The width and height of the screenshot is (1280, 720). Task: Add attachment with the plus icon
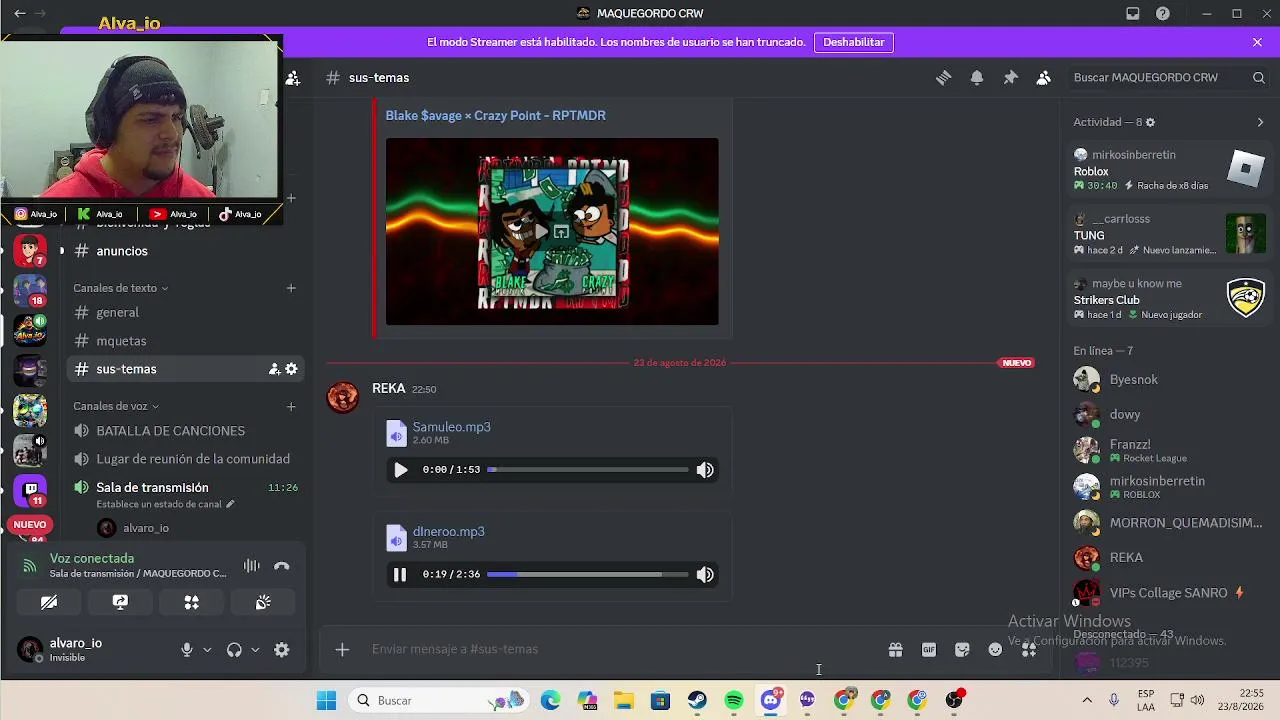tap(342, 650)
